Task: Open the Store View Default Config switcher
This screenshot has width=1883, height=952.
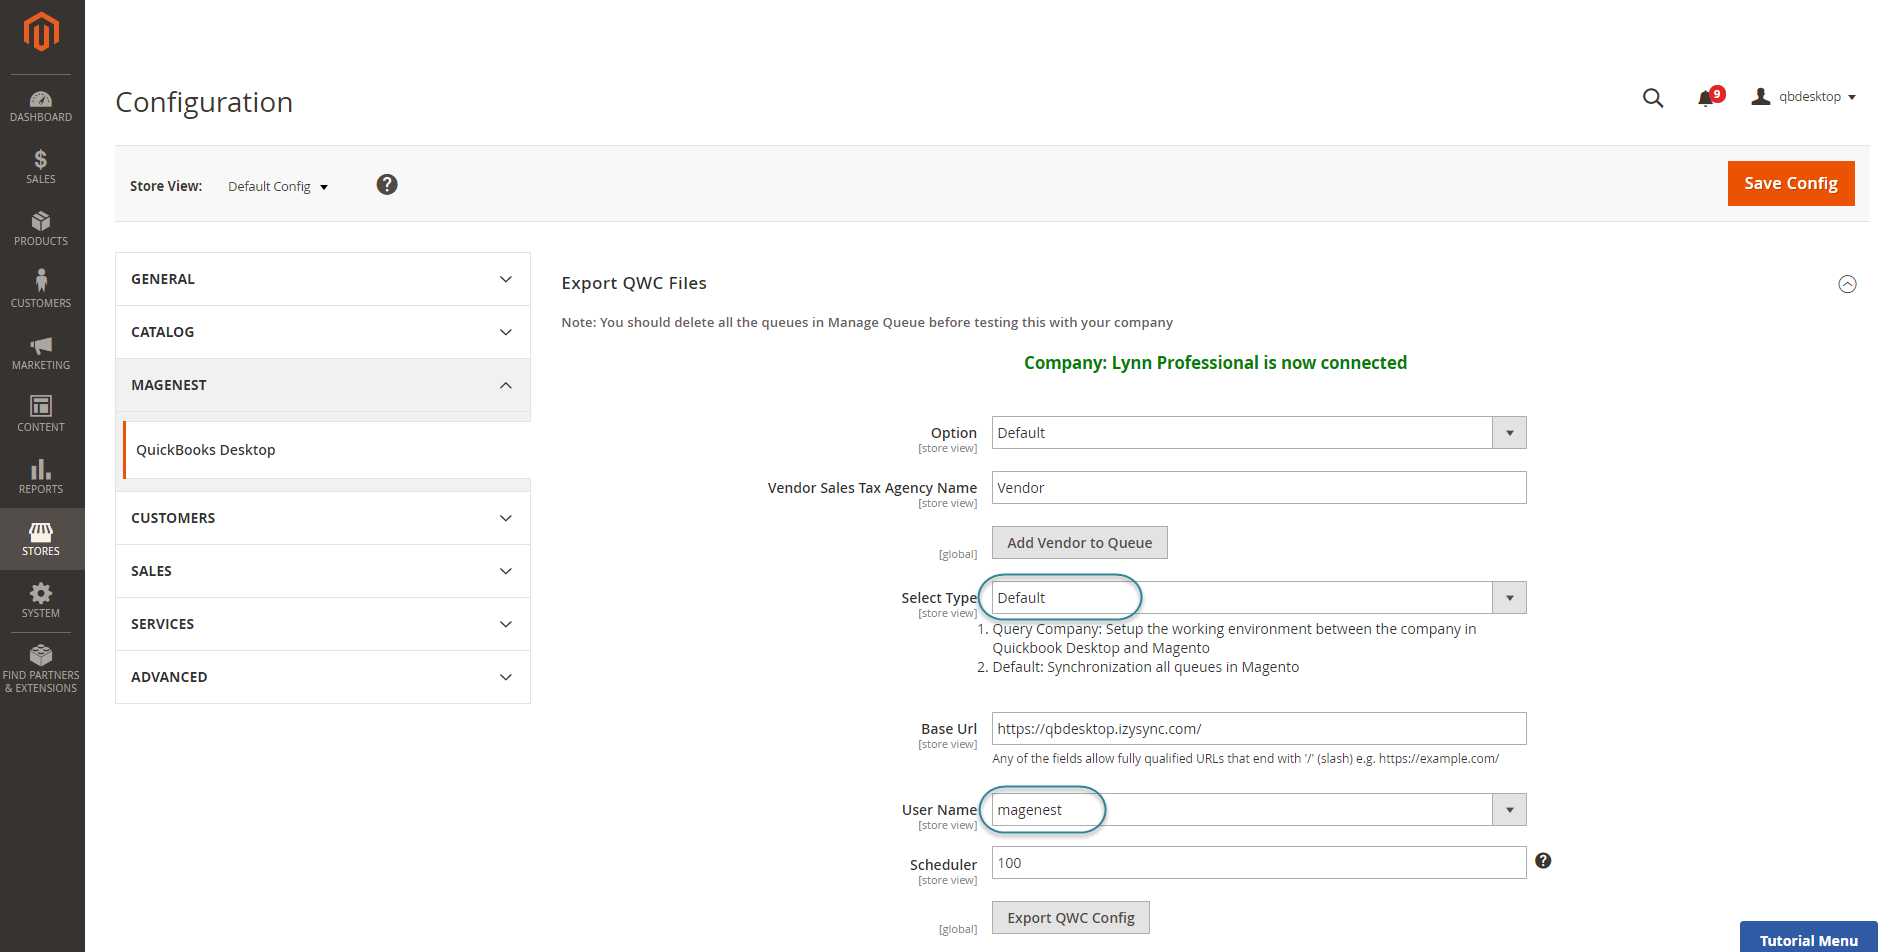Action: (278, 187)
